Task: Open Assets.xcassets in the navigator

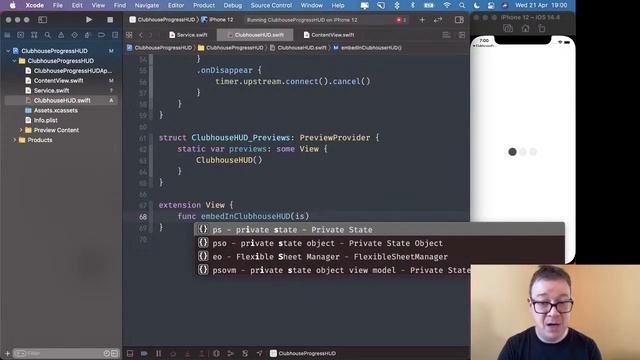Action: [51, 110]
